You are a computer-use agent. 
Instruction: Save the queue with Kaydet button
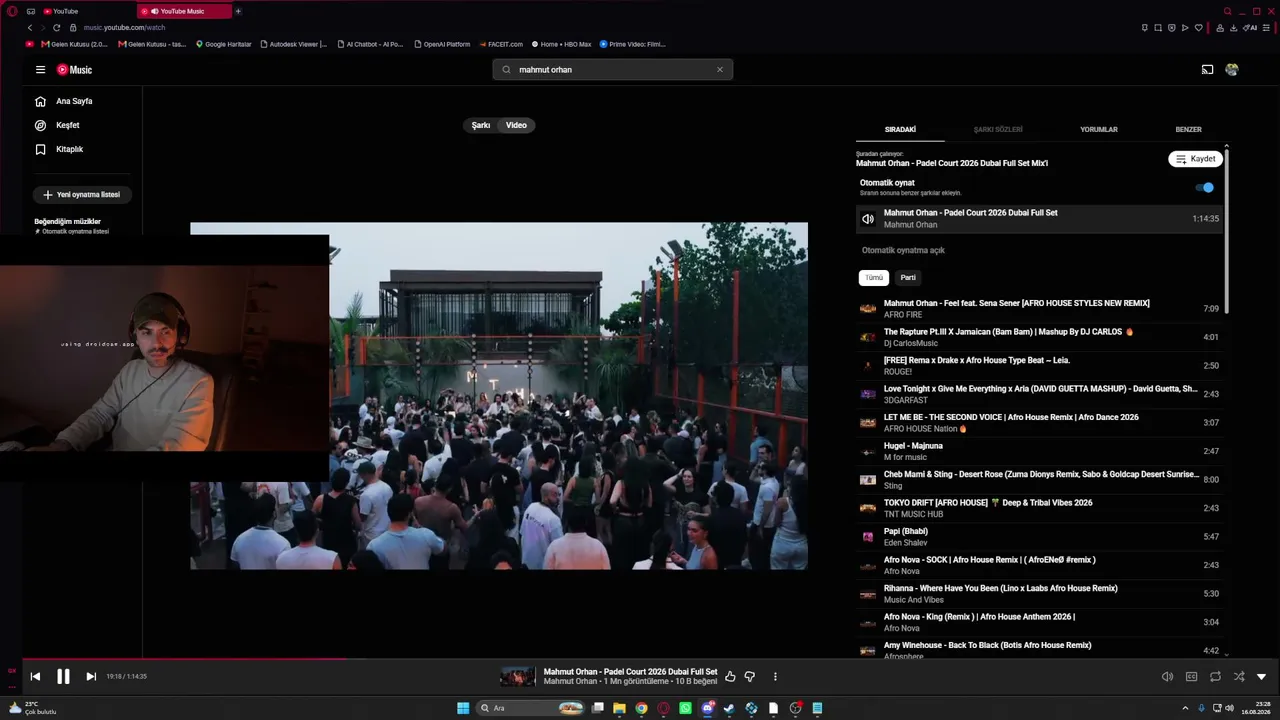[x=1195, y=159]
